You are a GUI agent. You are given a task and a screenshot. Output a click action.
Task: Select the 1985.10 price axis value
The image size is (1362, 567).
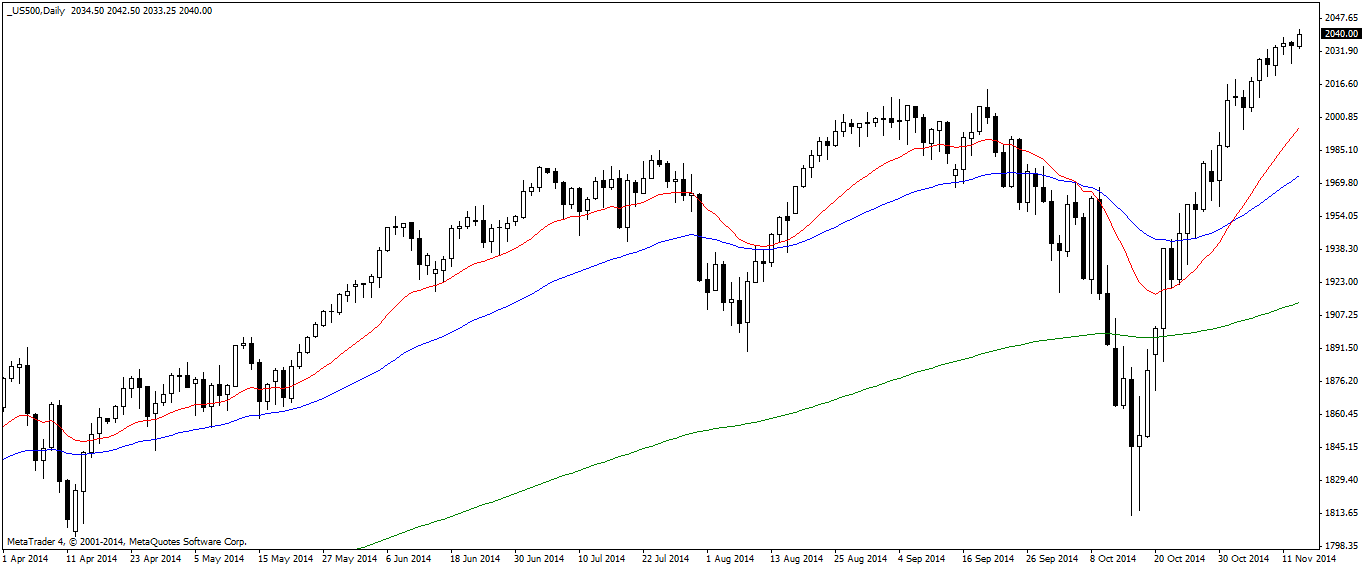tap(1341, 150)
